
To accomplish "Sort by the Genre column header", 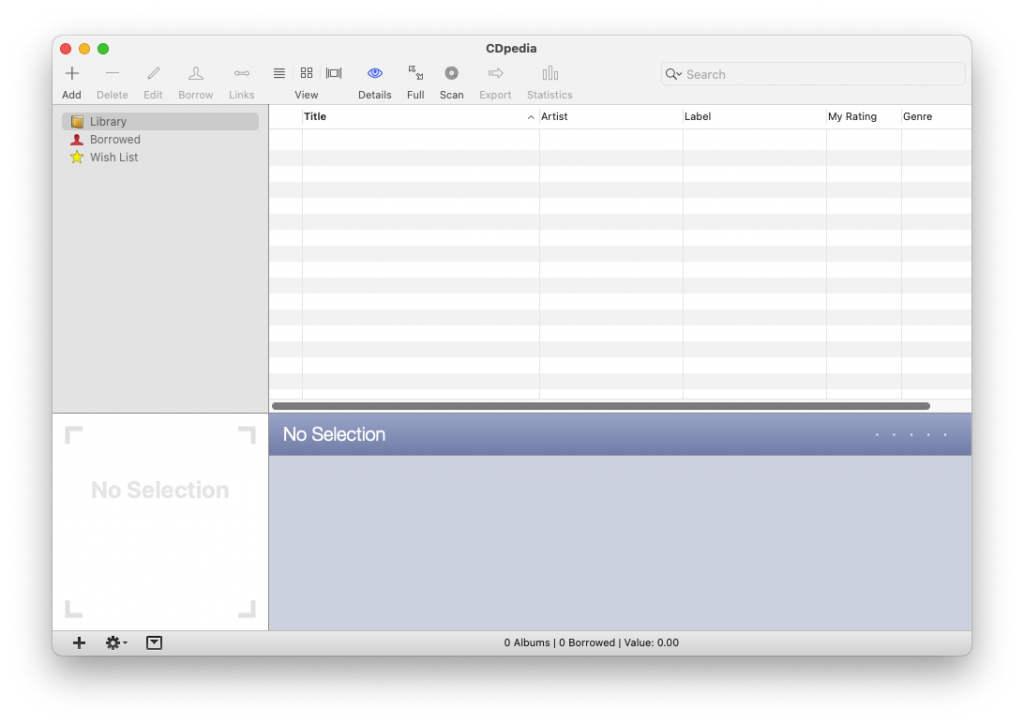I will [936, 116].
